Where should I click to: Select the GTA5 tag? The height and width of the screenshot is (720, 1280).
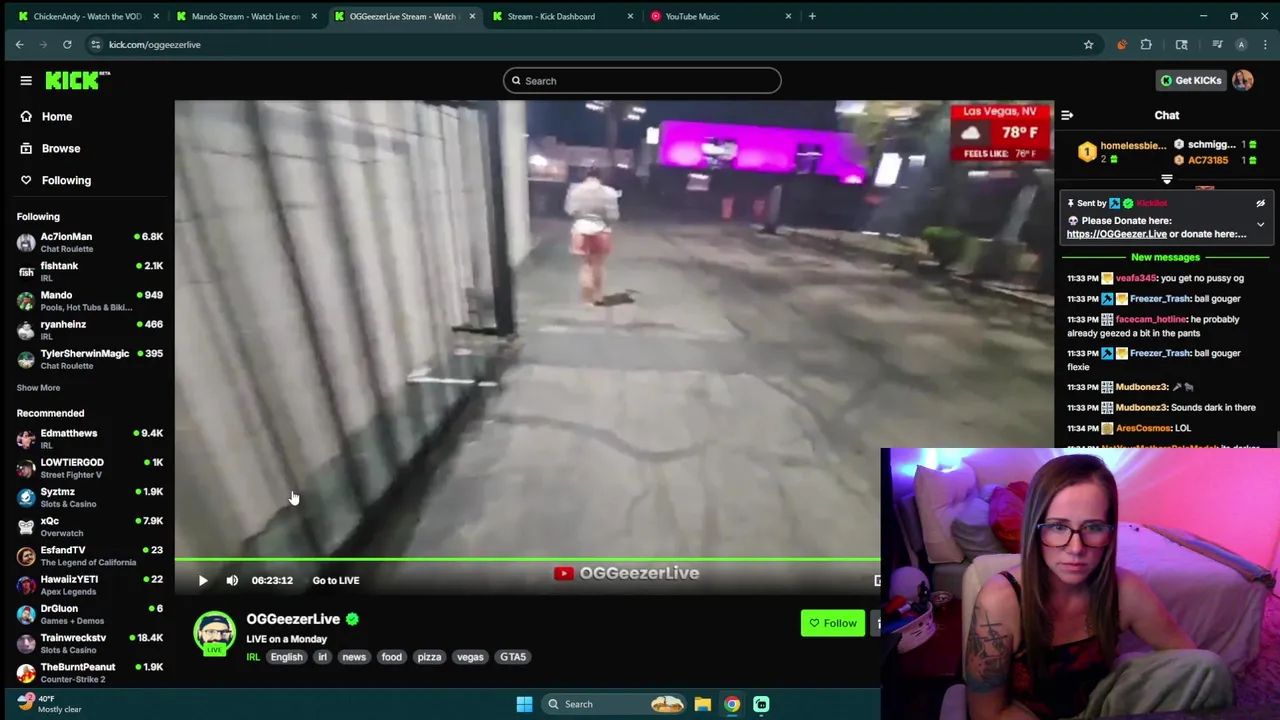point(513,657)
